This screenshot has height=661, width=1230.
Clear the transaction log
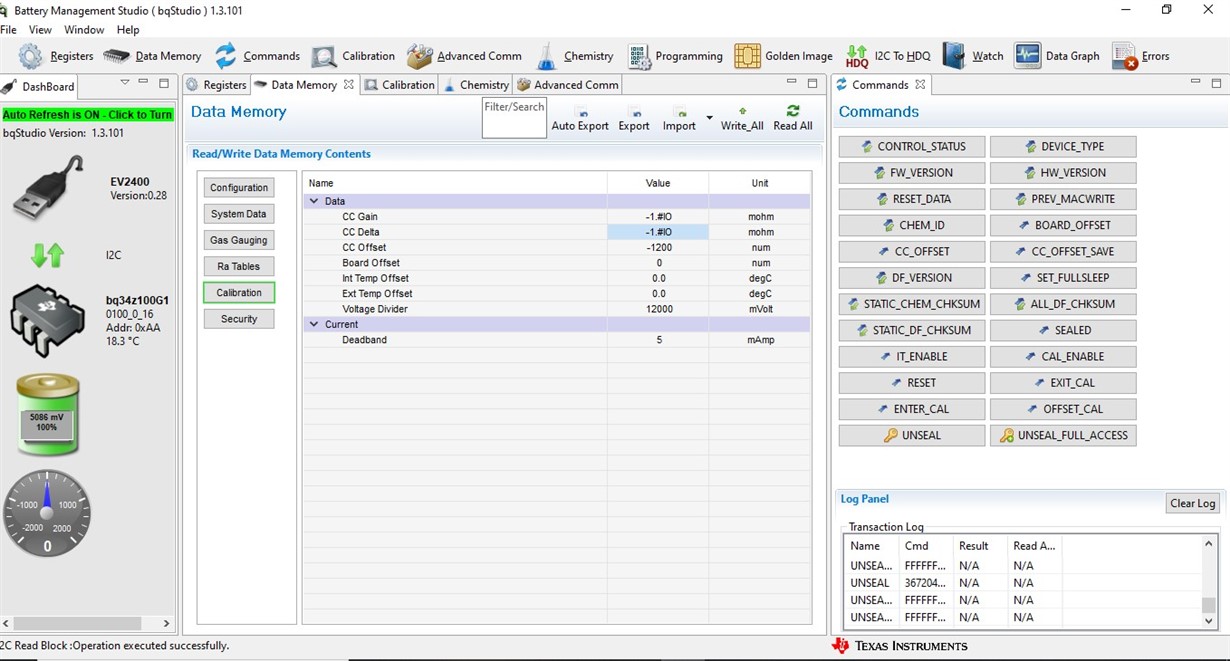(1192, 503)
